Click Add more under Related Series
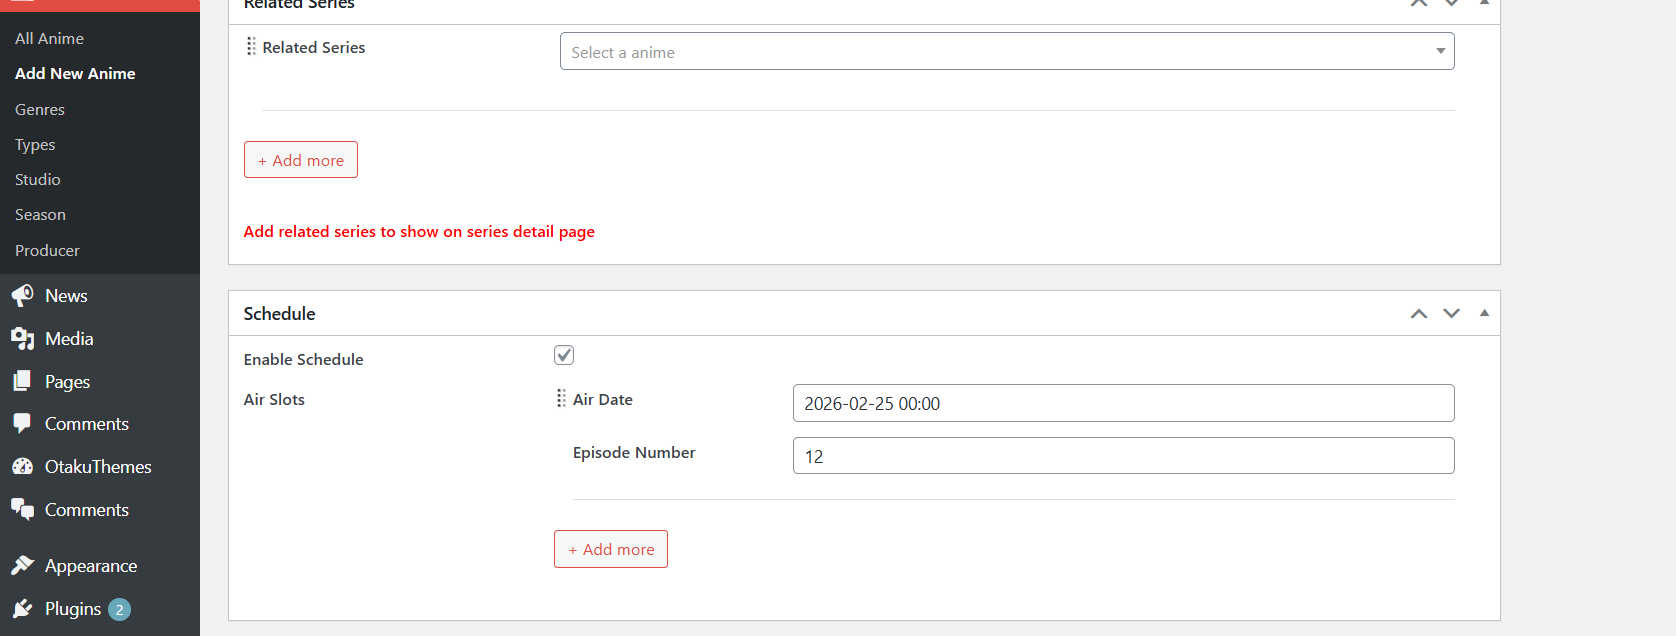Viewport: 1676px width, 636px height. click(x=301, y=160)
